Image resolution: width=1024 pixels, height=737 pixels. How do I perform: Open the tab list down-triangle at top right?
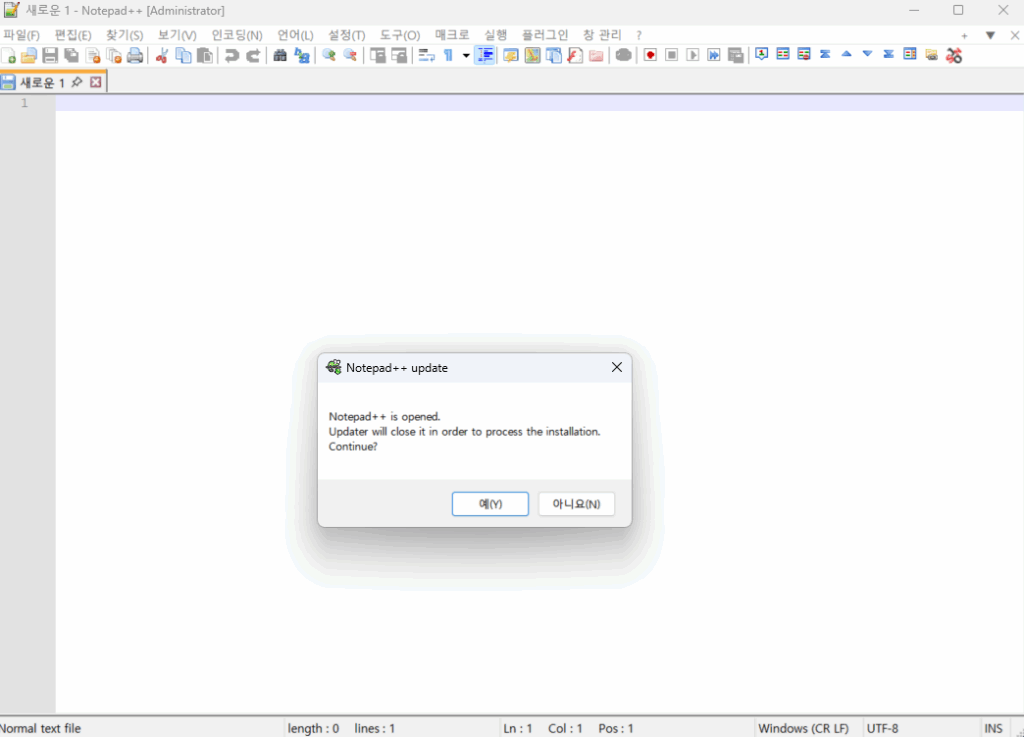990,35
